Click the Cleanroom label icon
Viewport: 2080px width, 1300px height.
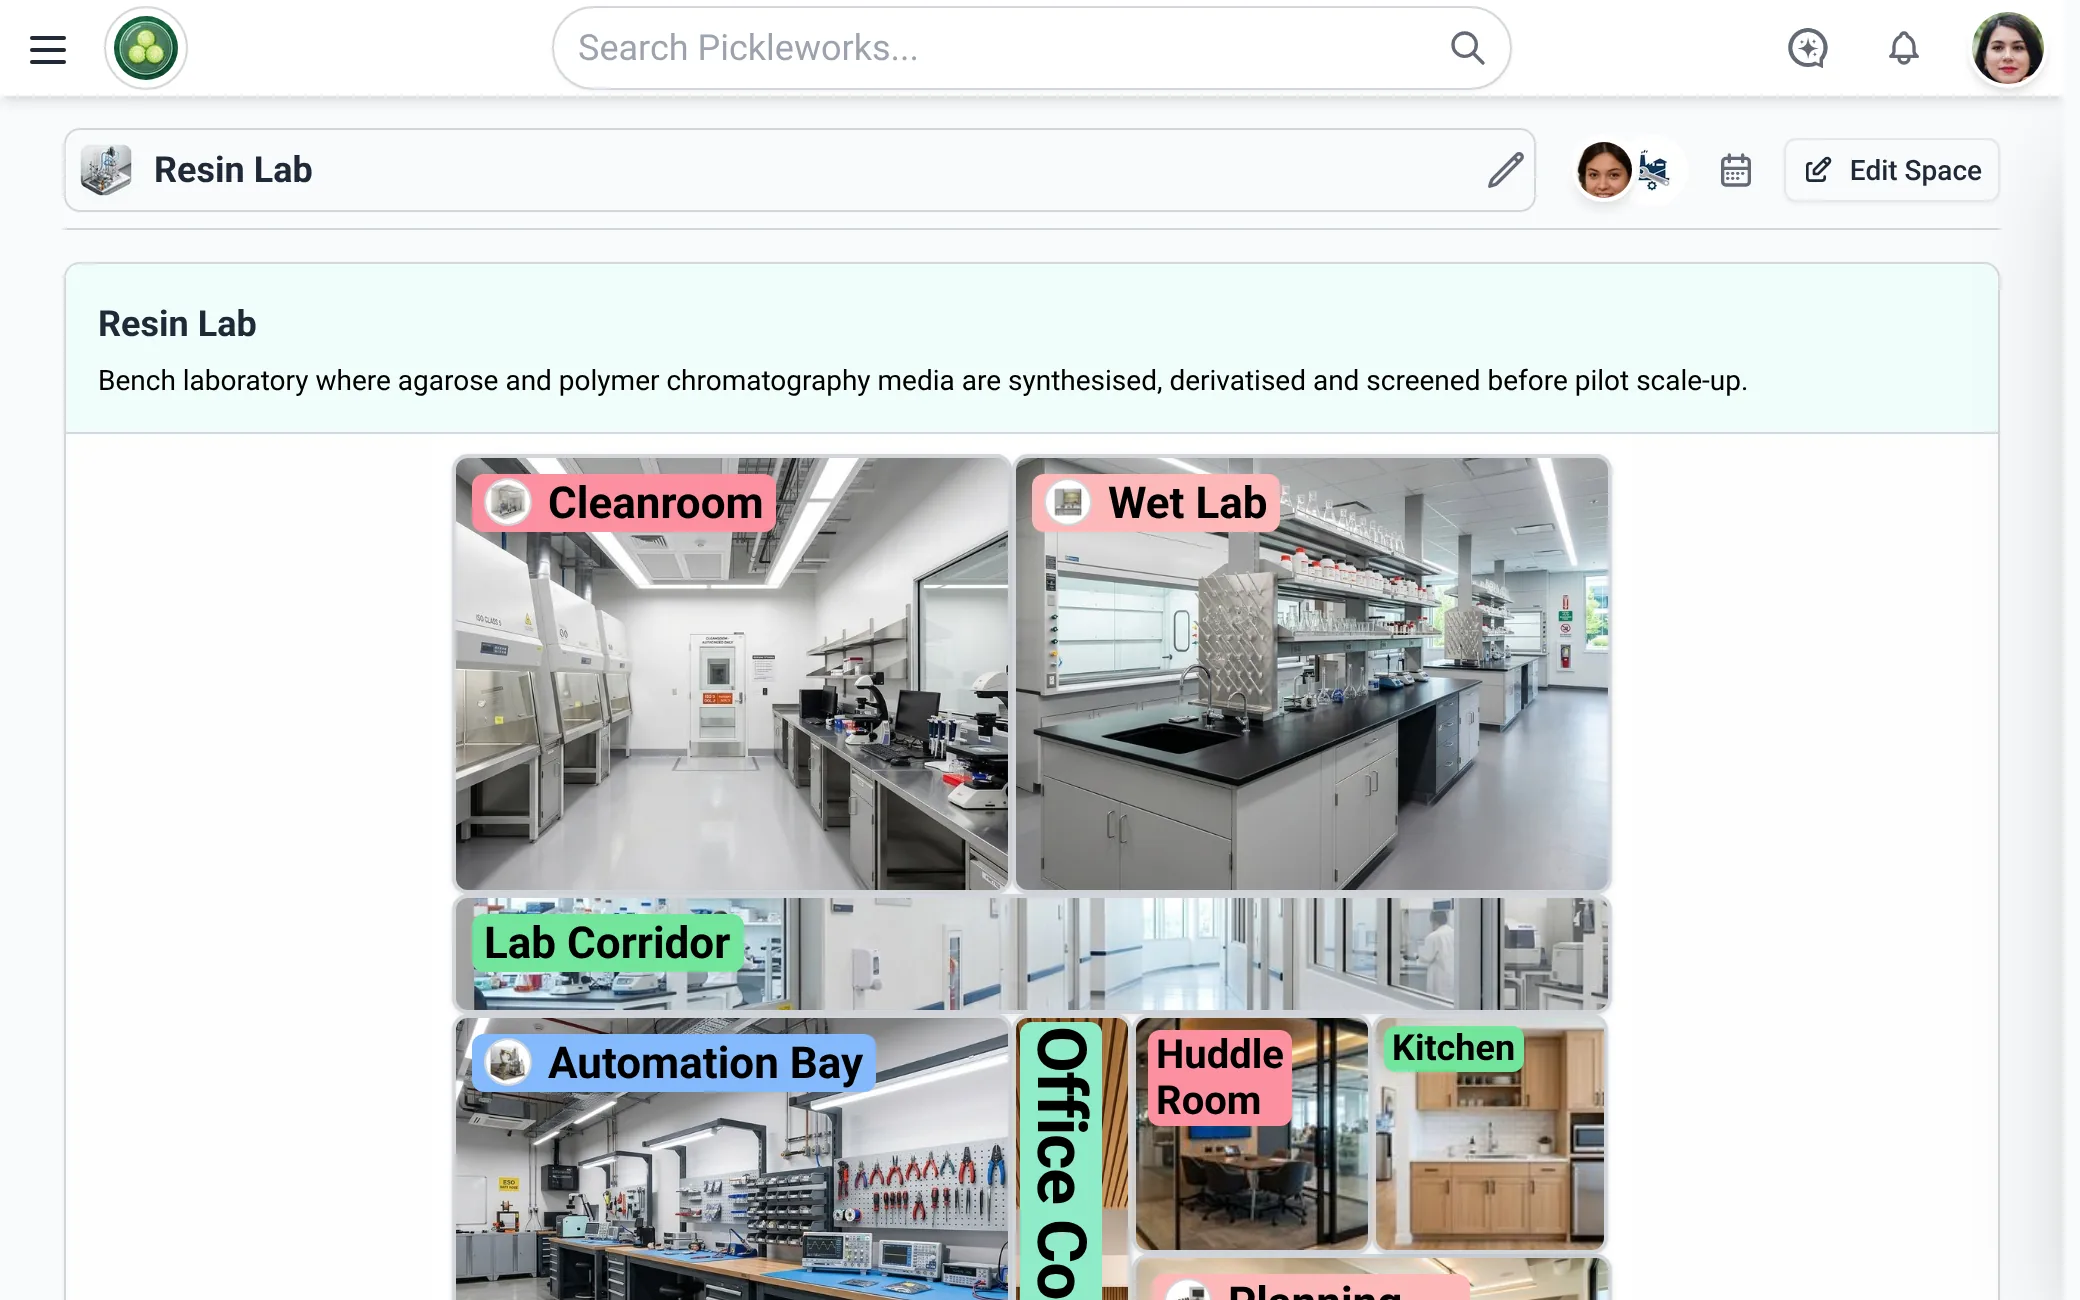click(x=508, y=502)
